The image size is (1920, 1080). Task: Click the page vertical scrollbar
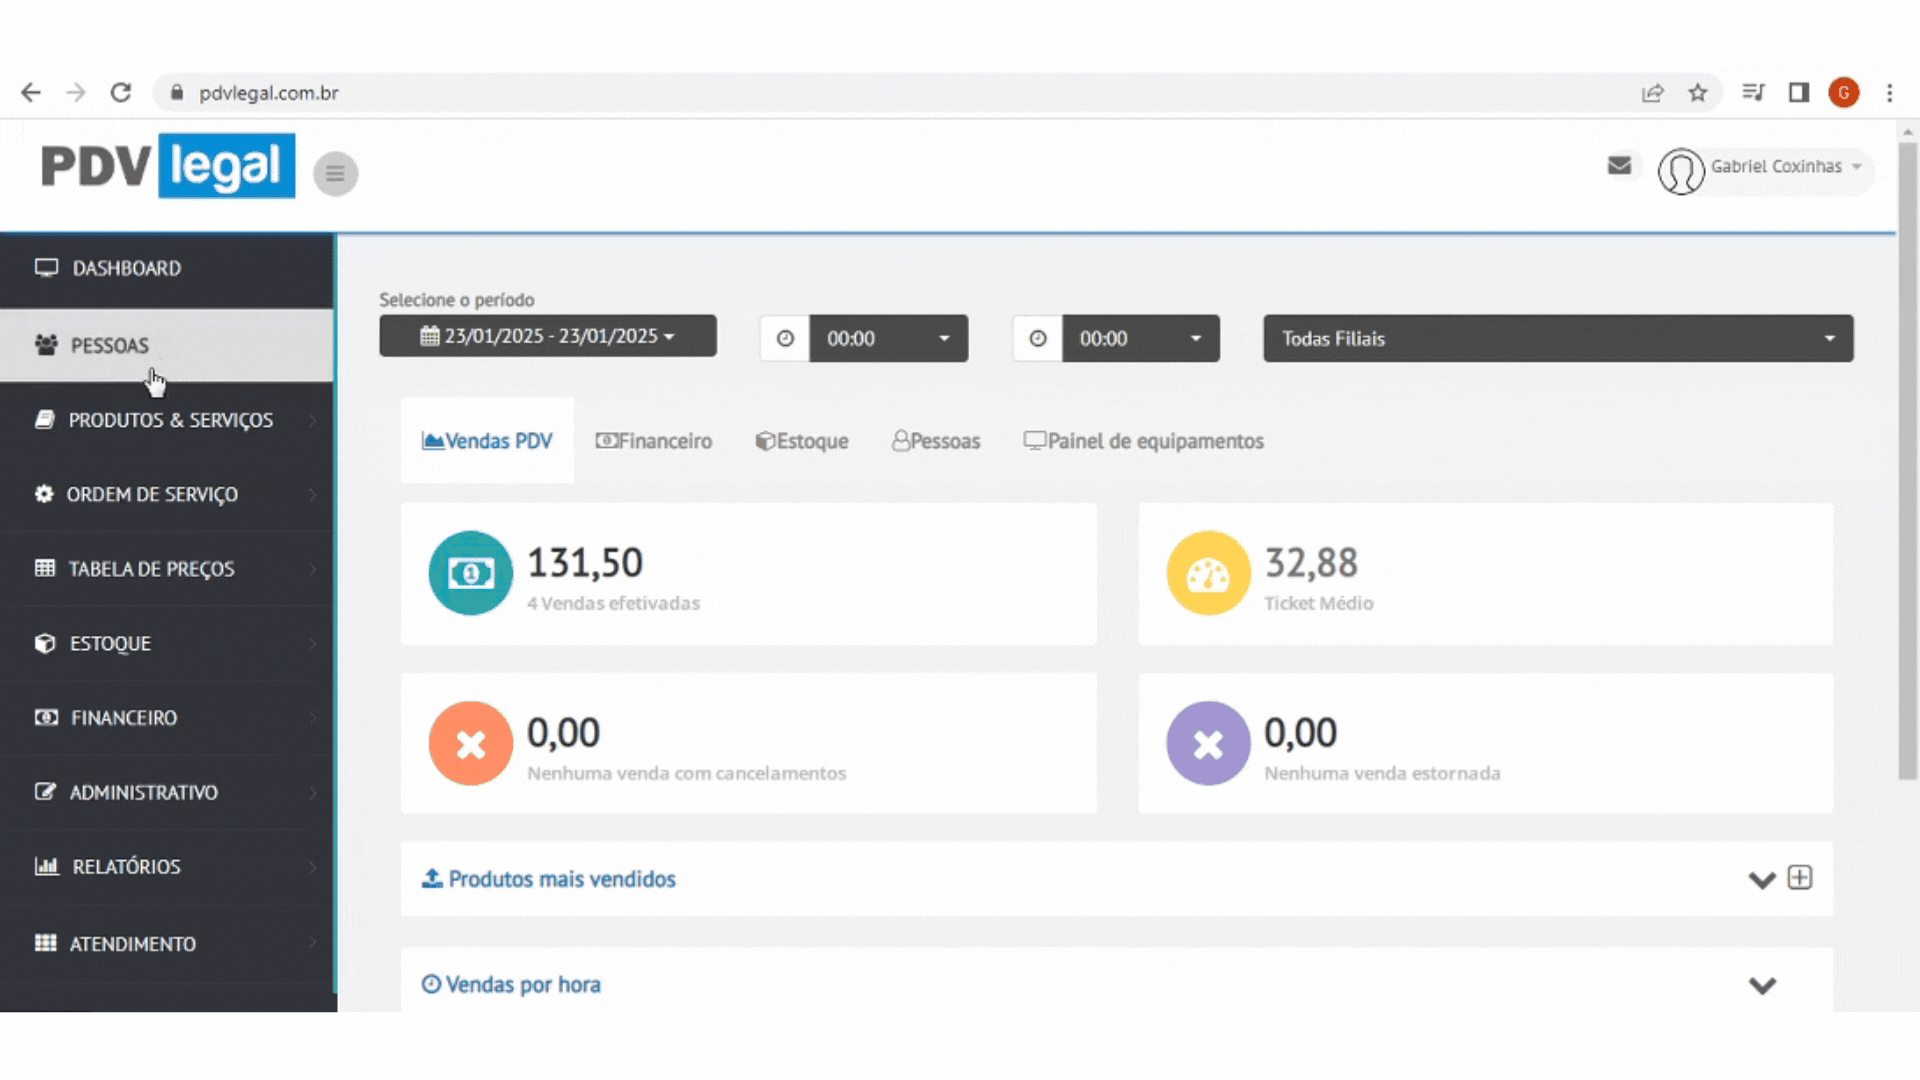(1907, 460)
